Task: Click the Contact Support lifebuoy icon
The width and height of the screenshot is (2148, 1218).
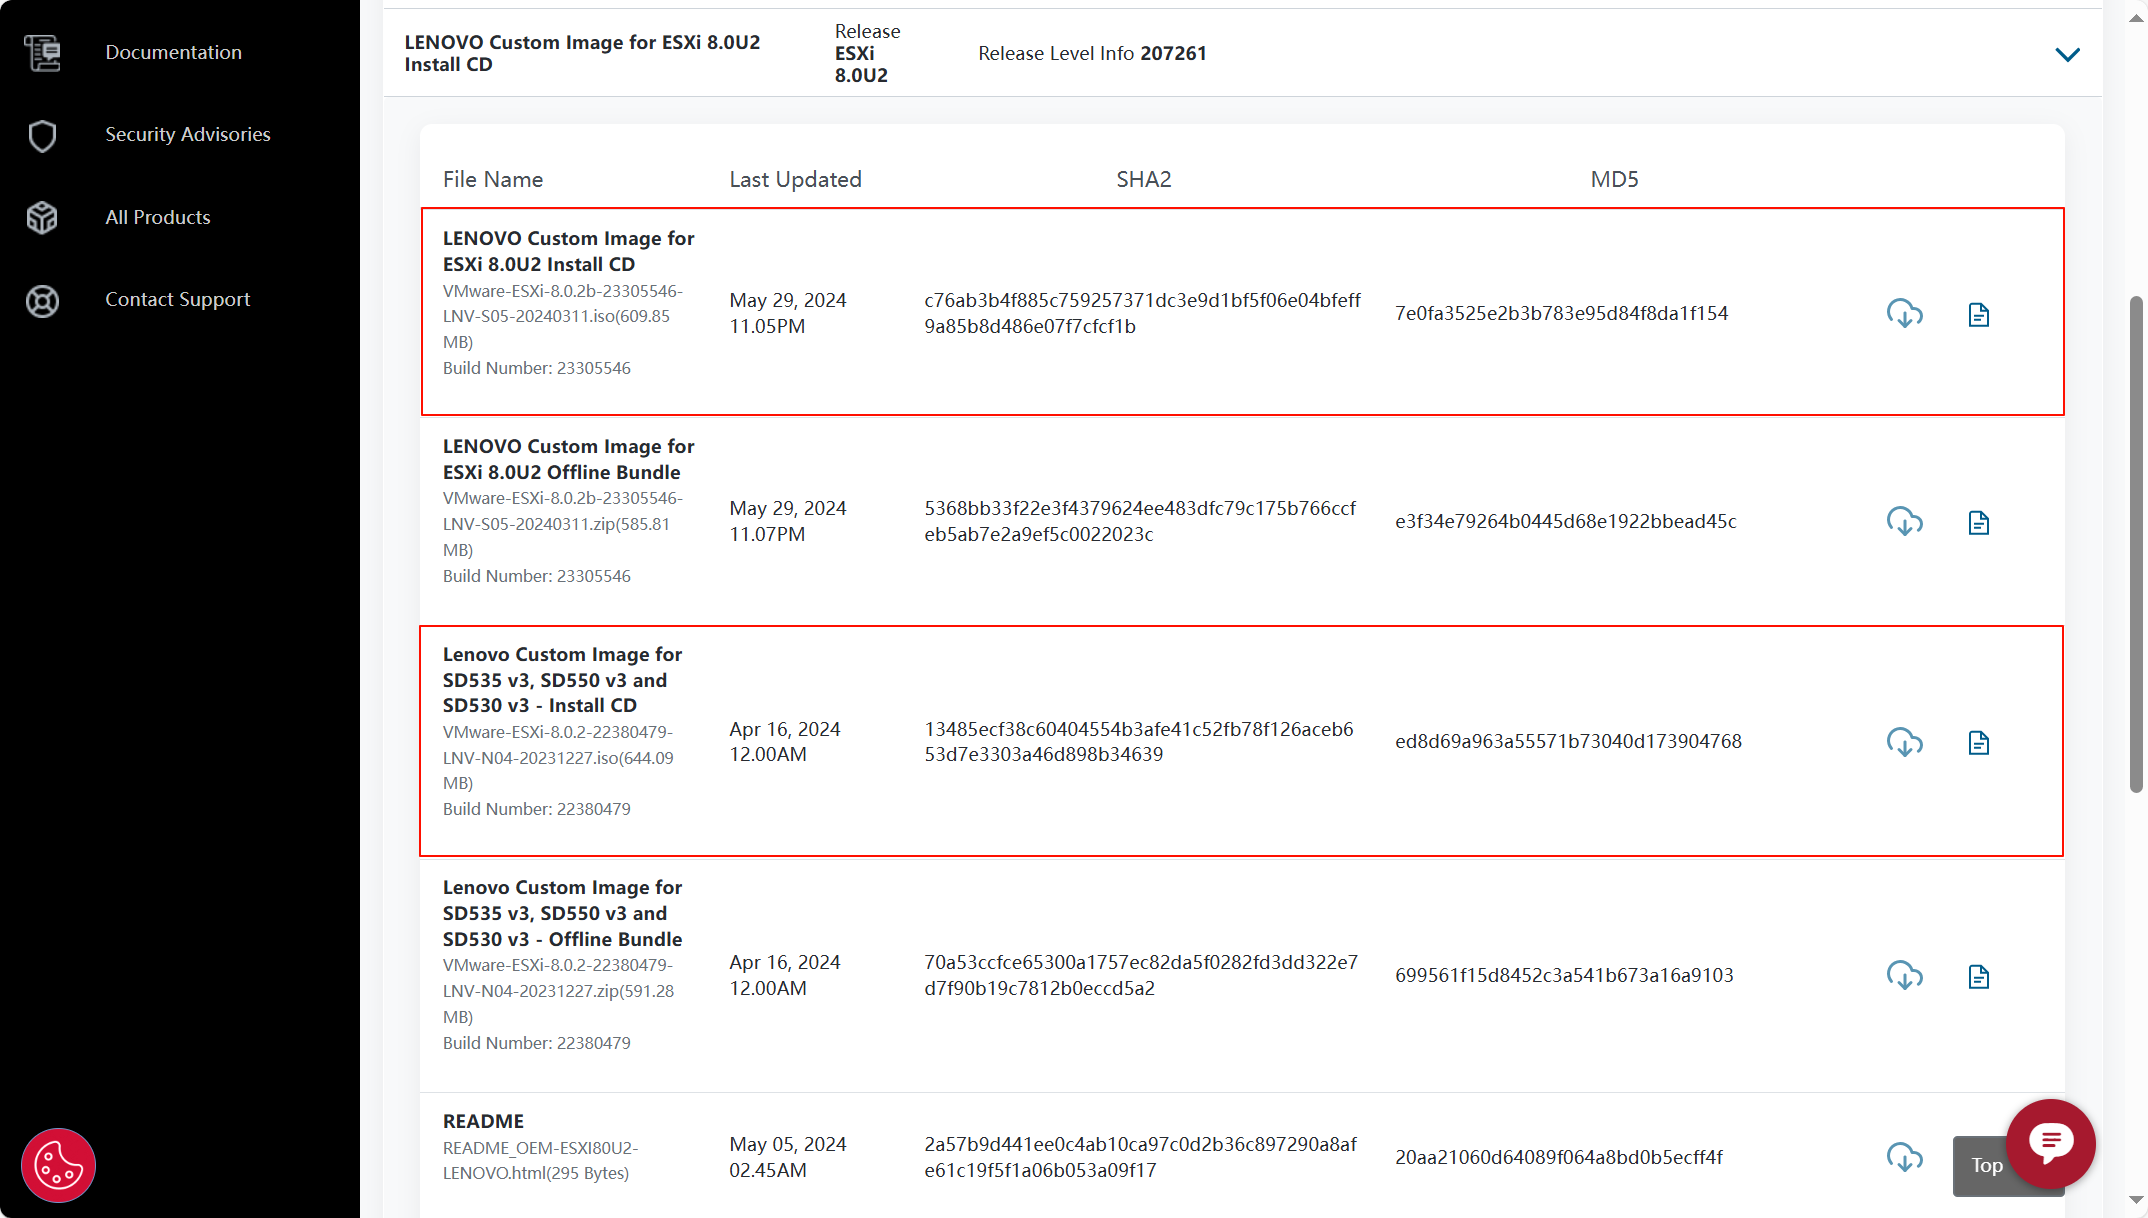Action: (42, 301)
